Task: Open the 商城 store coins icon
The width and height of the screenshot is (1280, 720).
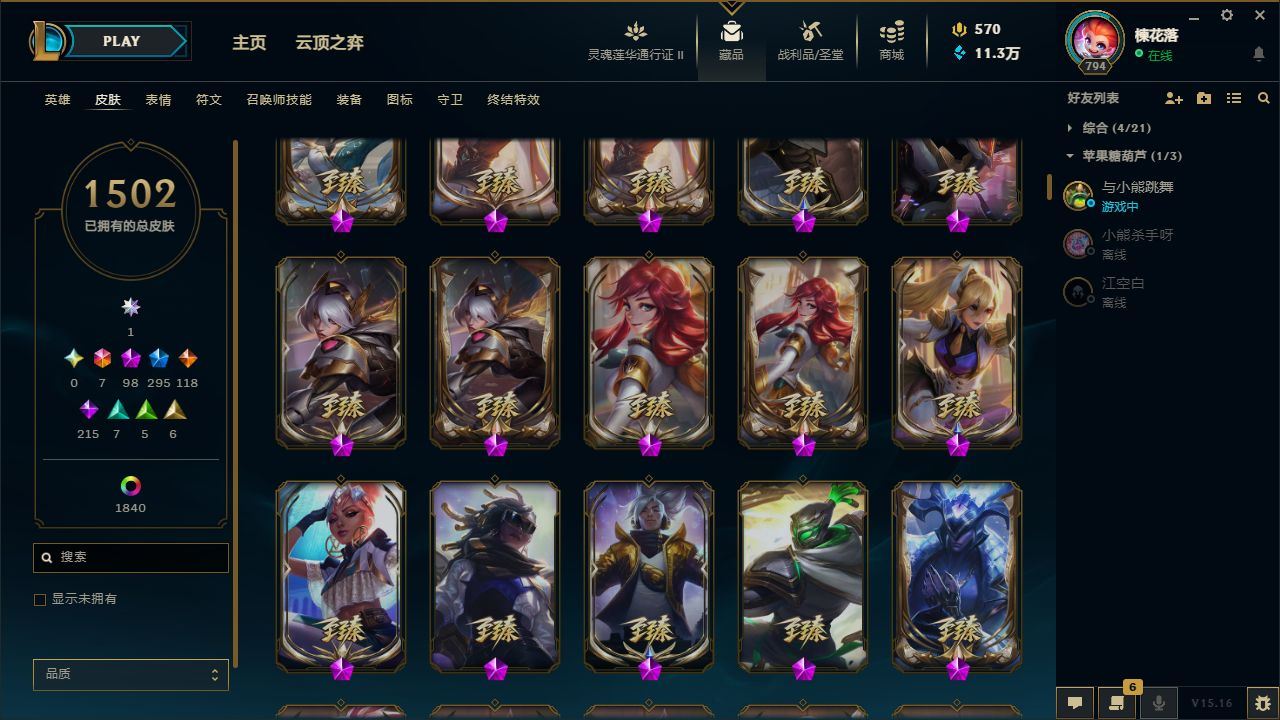Action: click(x=892, y=32)
